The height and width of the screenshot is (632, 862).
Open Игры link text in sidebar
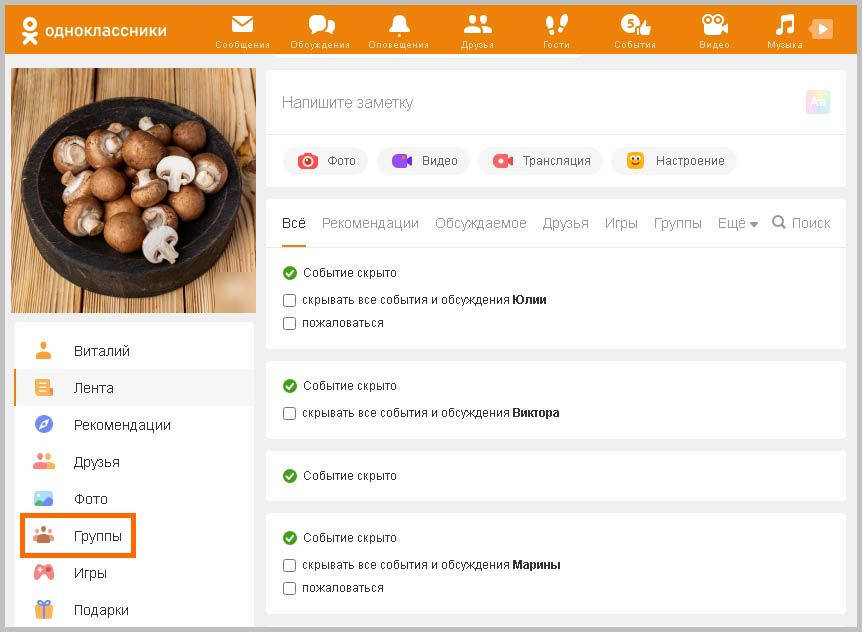(90, 573)
